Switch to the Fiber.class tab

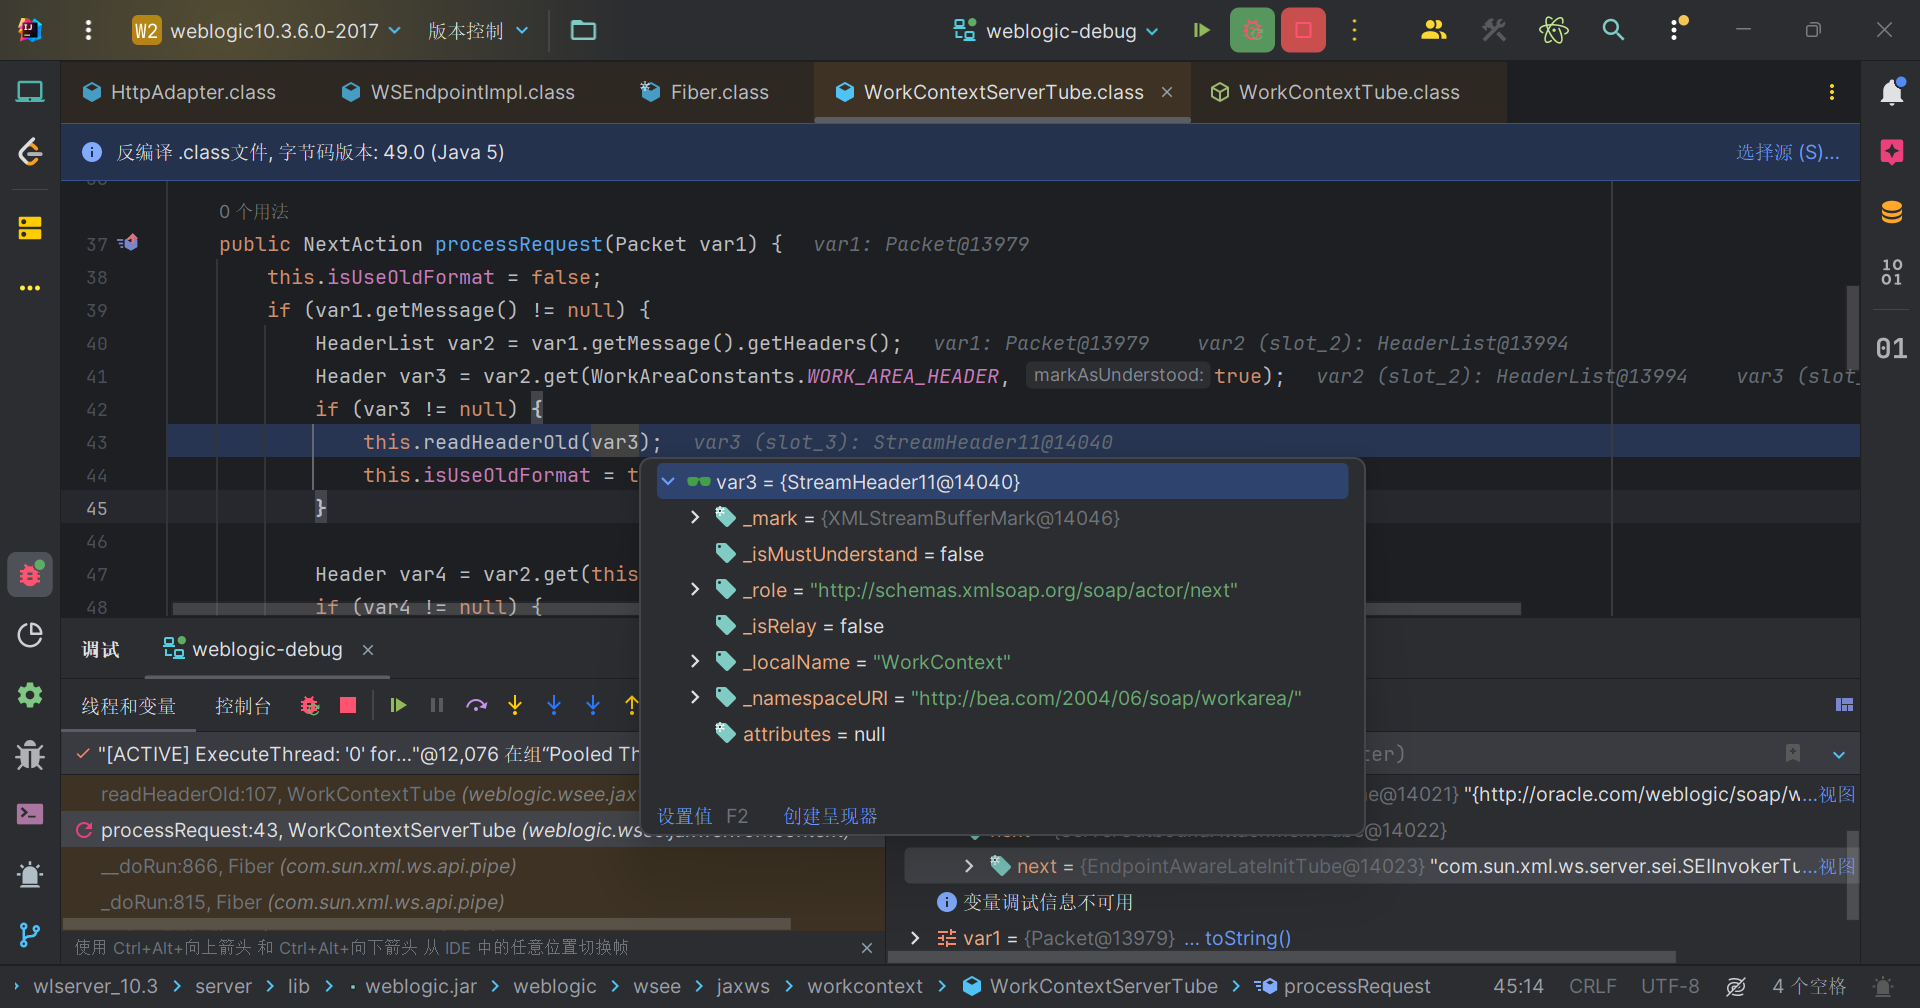pyautogui.click(x=705, y=92)
